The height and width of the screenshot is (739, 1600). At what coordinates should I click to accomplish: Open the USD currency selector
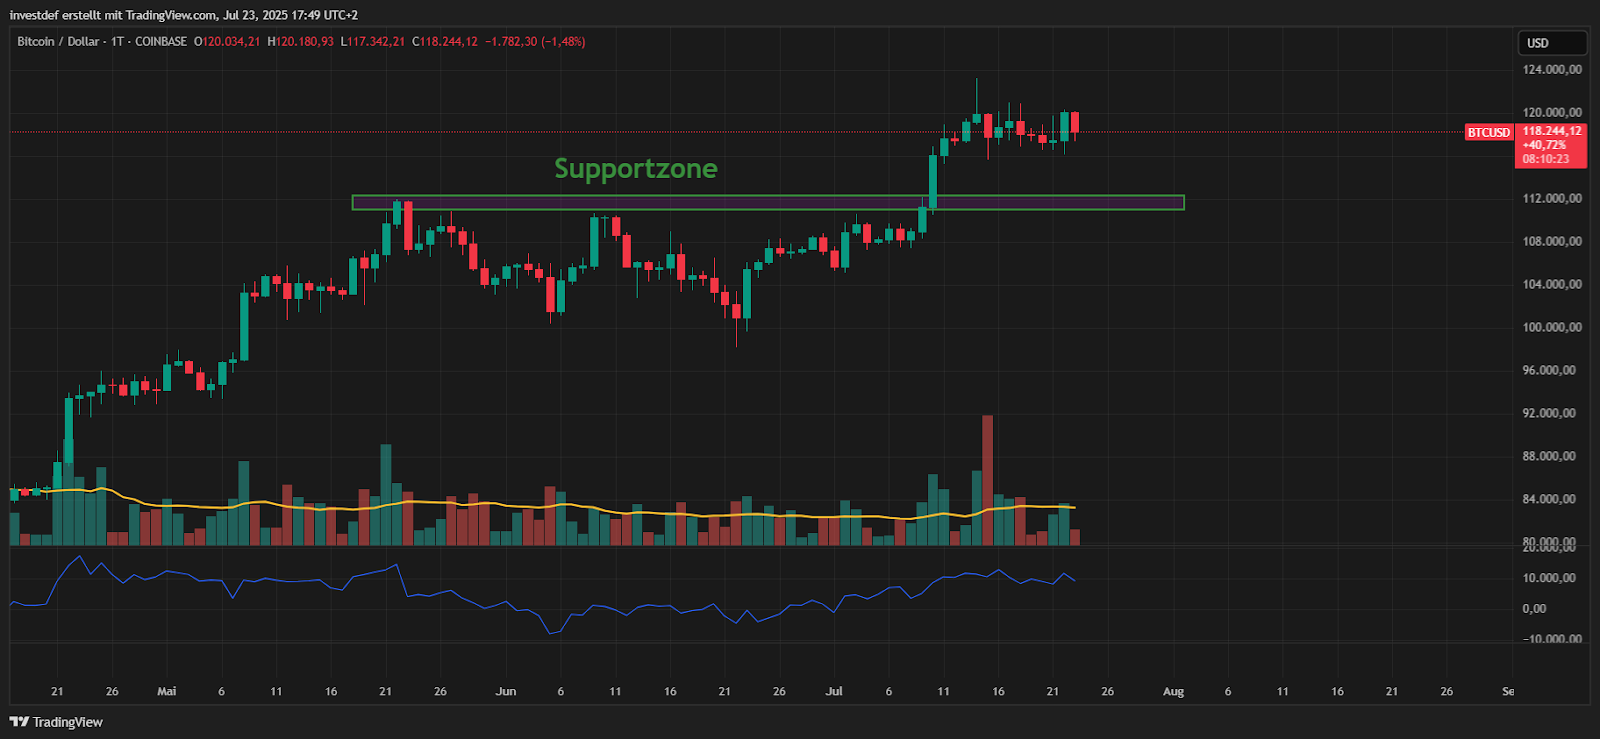point(1551,43)
